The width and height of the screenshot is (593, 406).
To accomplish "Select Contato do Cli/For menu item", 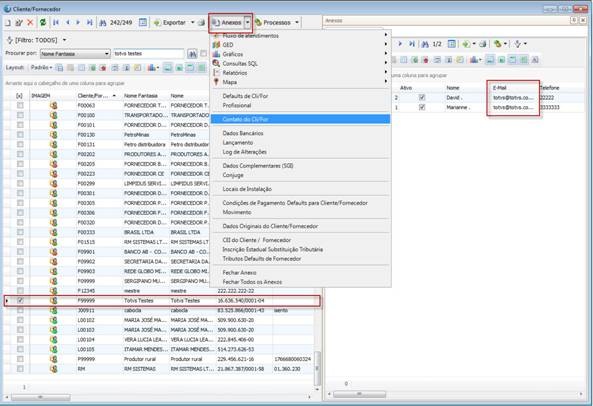I will point(300,119).
